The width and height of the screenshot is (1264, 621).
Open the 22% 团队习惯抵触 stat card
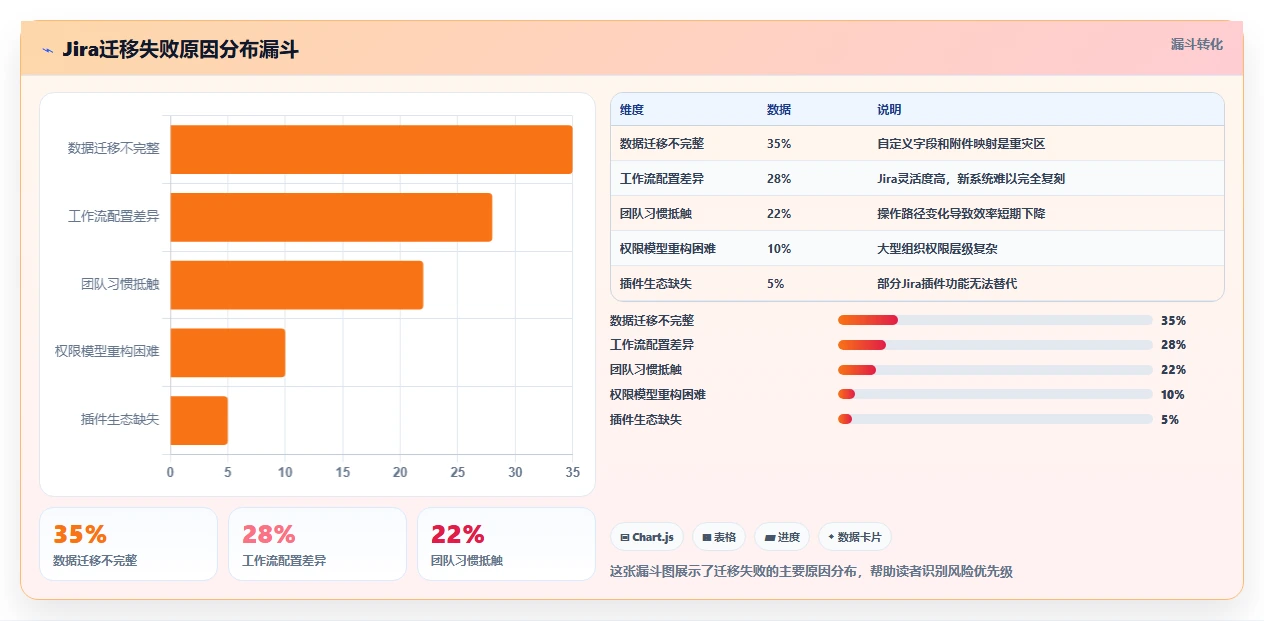click(x=506, y=544)
